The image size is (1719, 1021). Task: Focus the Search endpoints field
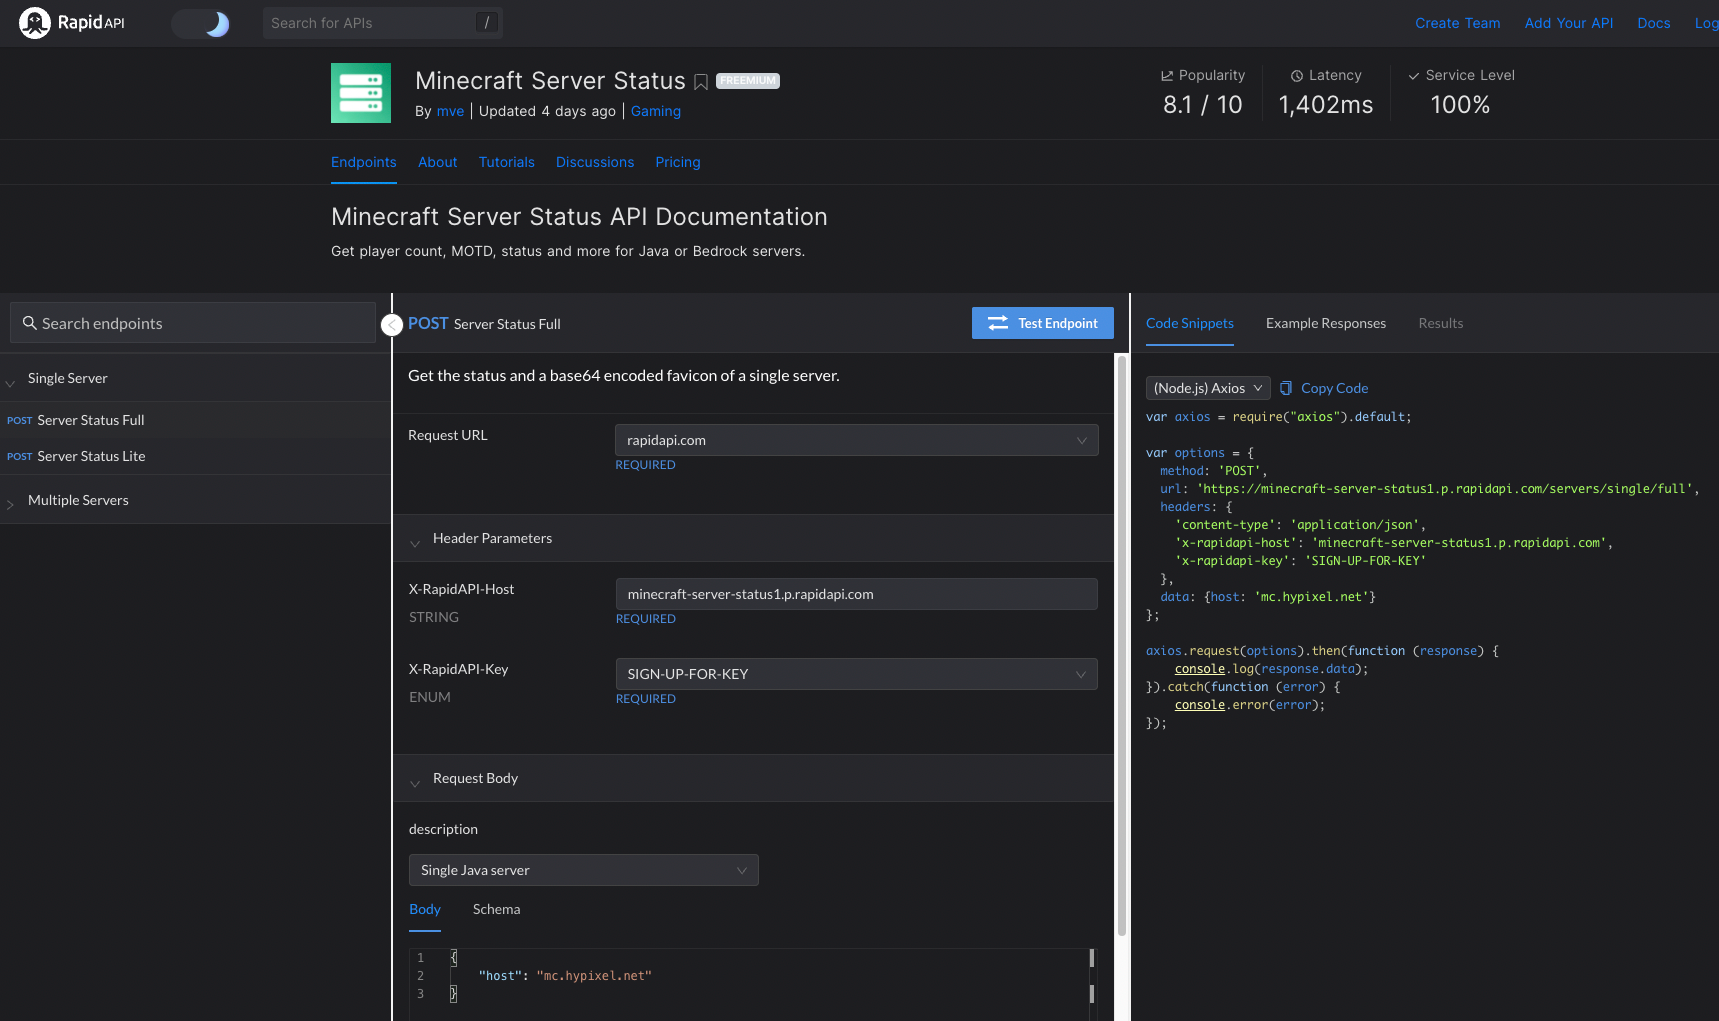(x=193, y=323)
